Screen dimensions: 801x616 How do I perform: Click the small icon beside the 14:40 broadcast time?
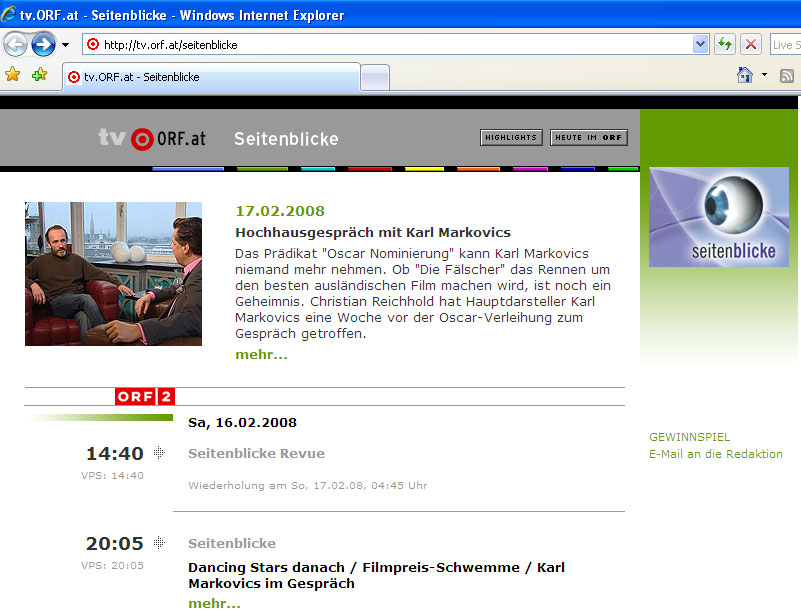(159, 453)
